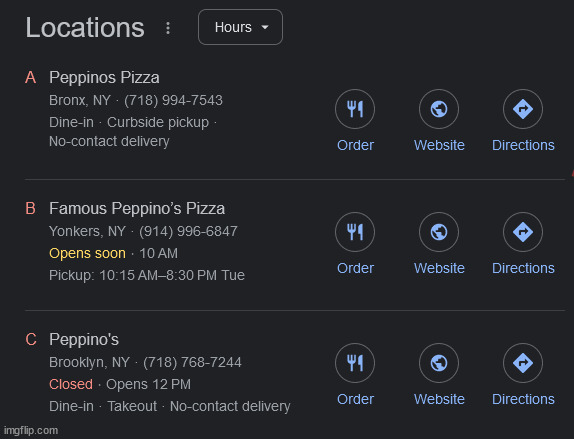The height and width of the screenshot is (439, 574).
Task: Open the Hours dropdown filter
Action: coord(240,27)
